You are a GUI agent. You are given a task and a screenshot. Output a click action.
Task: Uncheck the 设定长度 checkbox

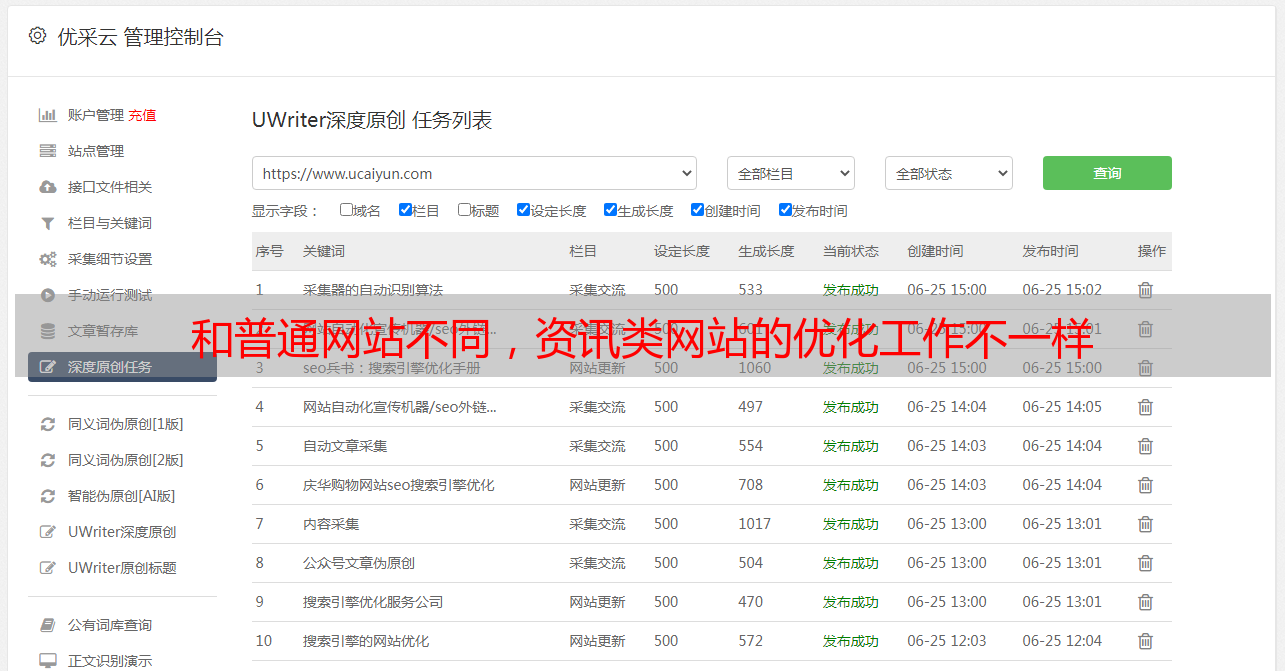[523, 210]
